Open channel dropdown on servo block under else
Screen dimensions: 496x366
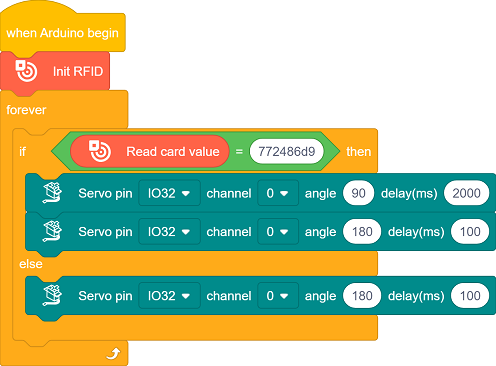coord(278,296)
